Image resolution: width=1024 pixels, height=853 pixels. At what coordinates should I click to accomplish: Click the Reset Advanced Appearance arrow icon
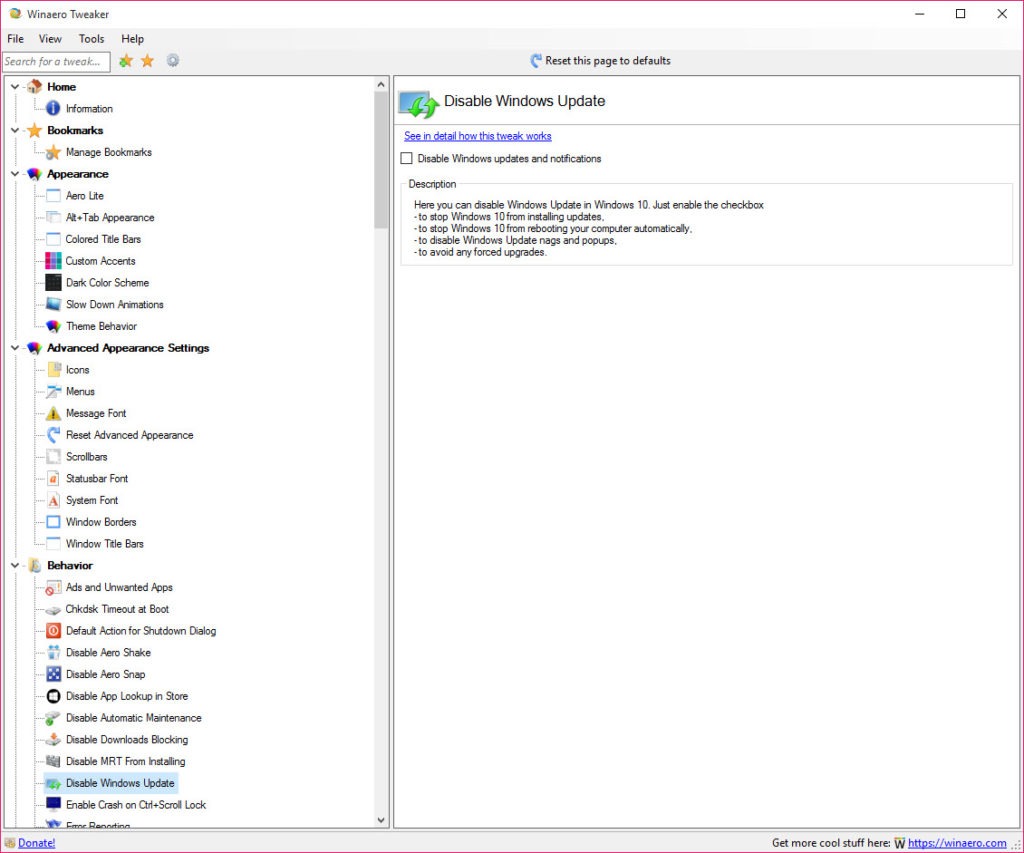[x=53, y=435]
